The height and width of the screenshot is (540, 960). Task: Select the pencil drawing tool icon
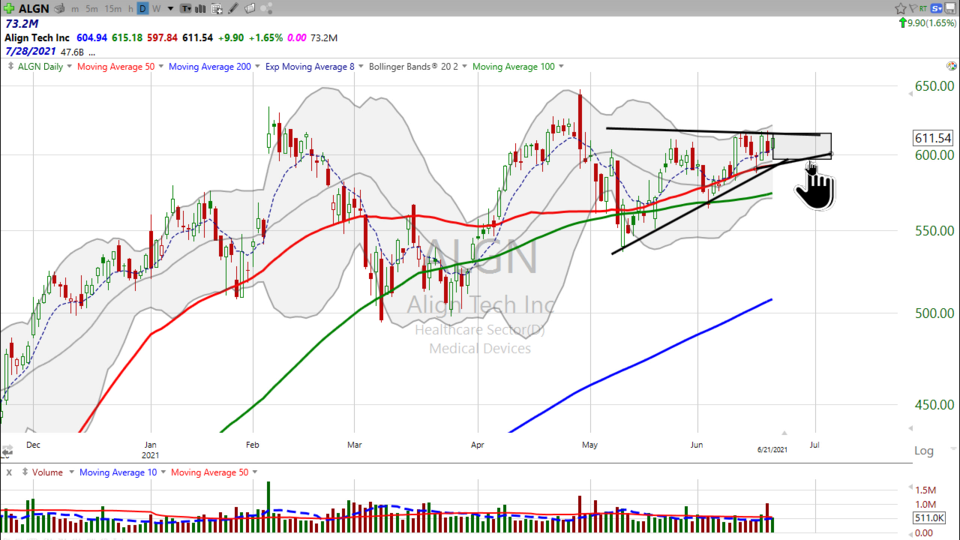pos(232,9)
